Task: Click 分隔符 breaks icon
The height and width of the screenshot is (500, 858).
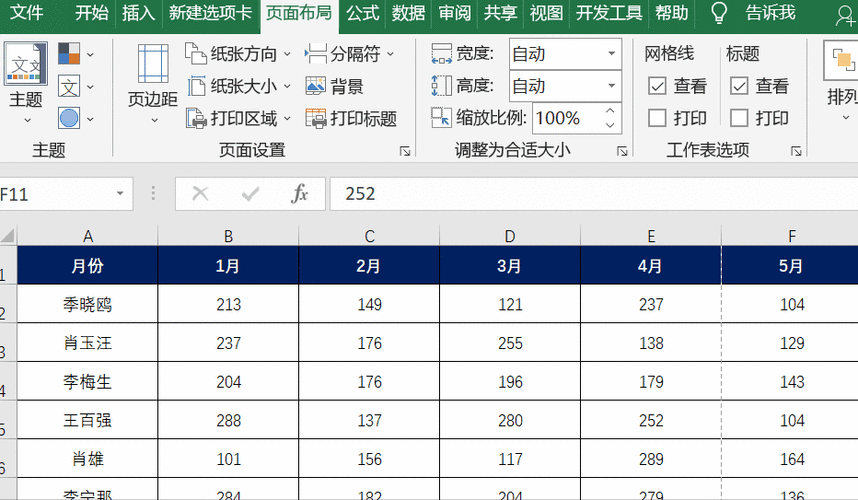Action: point(316,54)
